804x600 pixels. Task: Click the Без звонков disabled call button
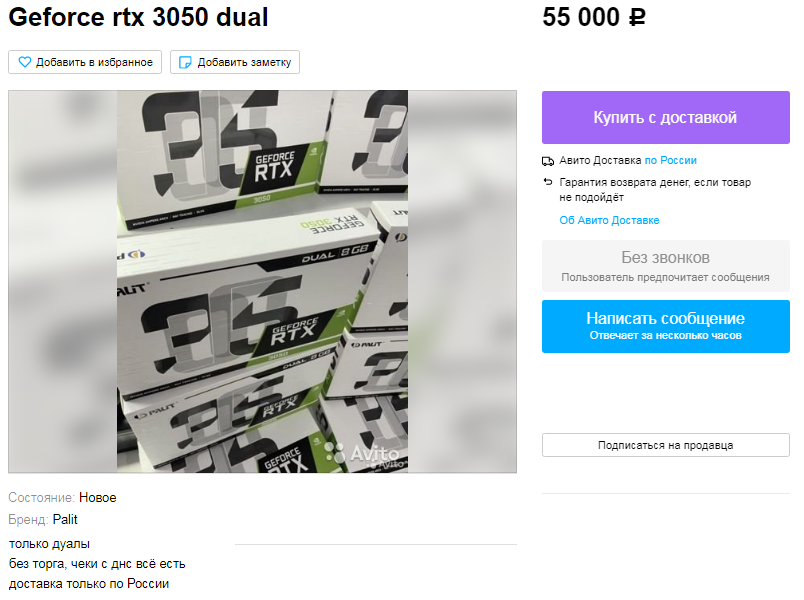coord(666,266)
